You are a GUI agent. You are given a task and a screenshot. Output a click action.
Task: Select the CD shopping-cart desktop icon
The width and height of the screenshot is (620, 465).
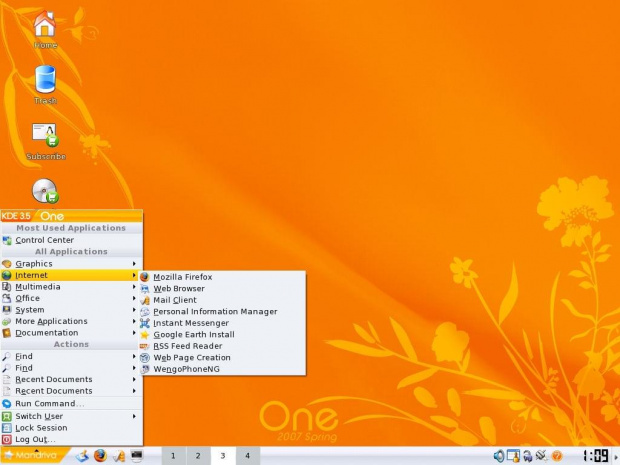[x=45, y=191]
